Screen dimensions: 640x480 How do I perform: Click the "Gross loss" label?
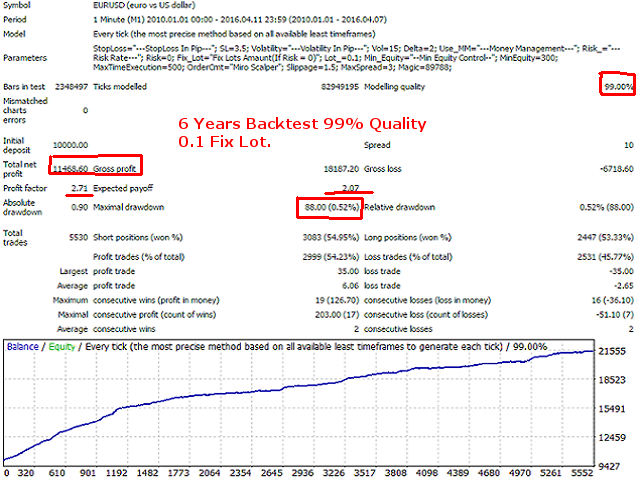[x=382, y=169]
